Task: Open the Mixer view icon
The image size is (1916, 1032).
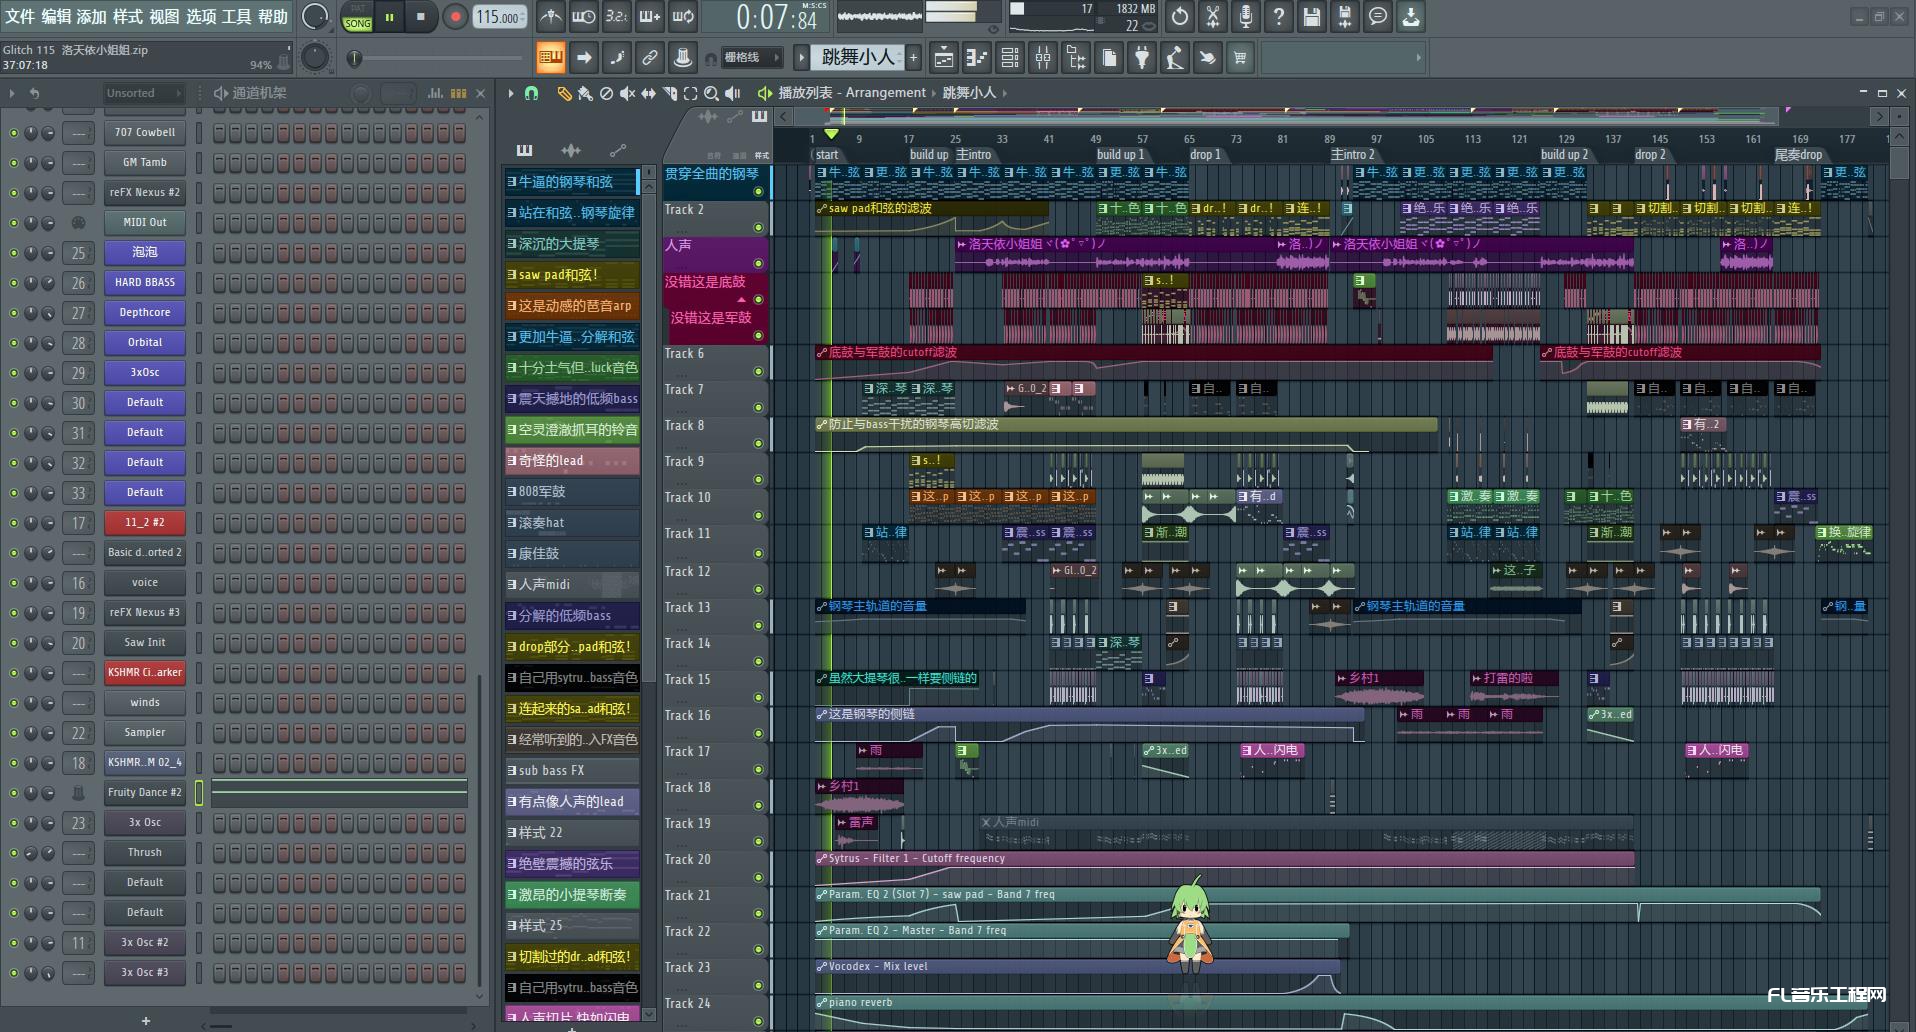Action: point(1043,58)
